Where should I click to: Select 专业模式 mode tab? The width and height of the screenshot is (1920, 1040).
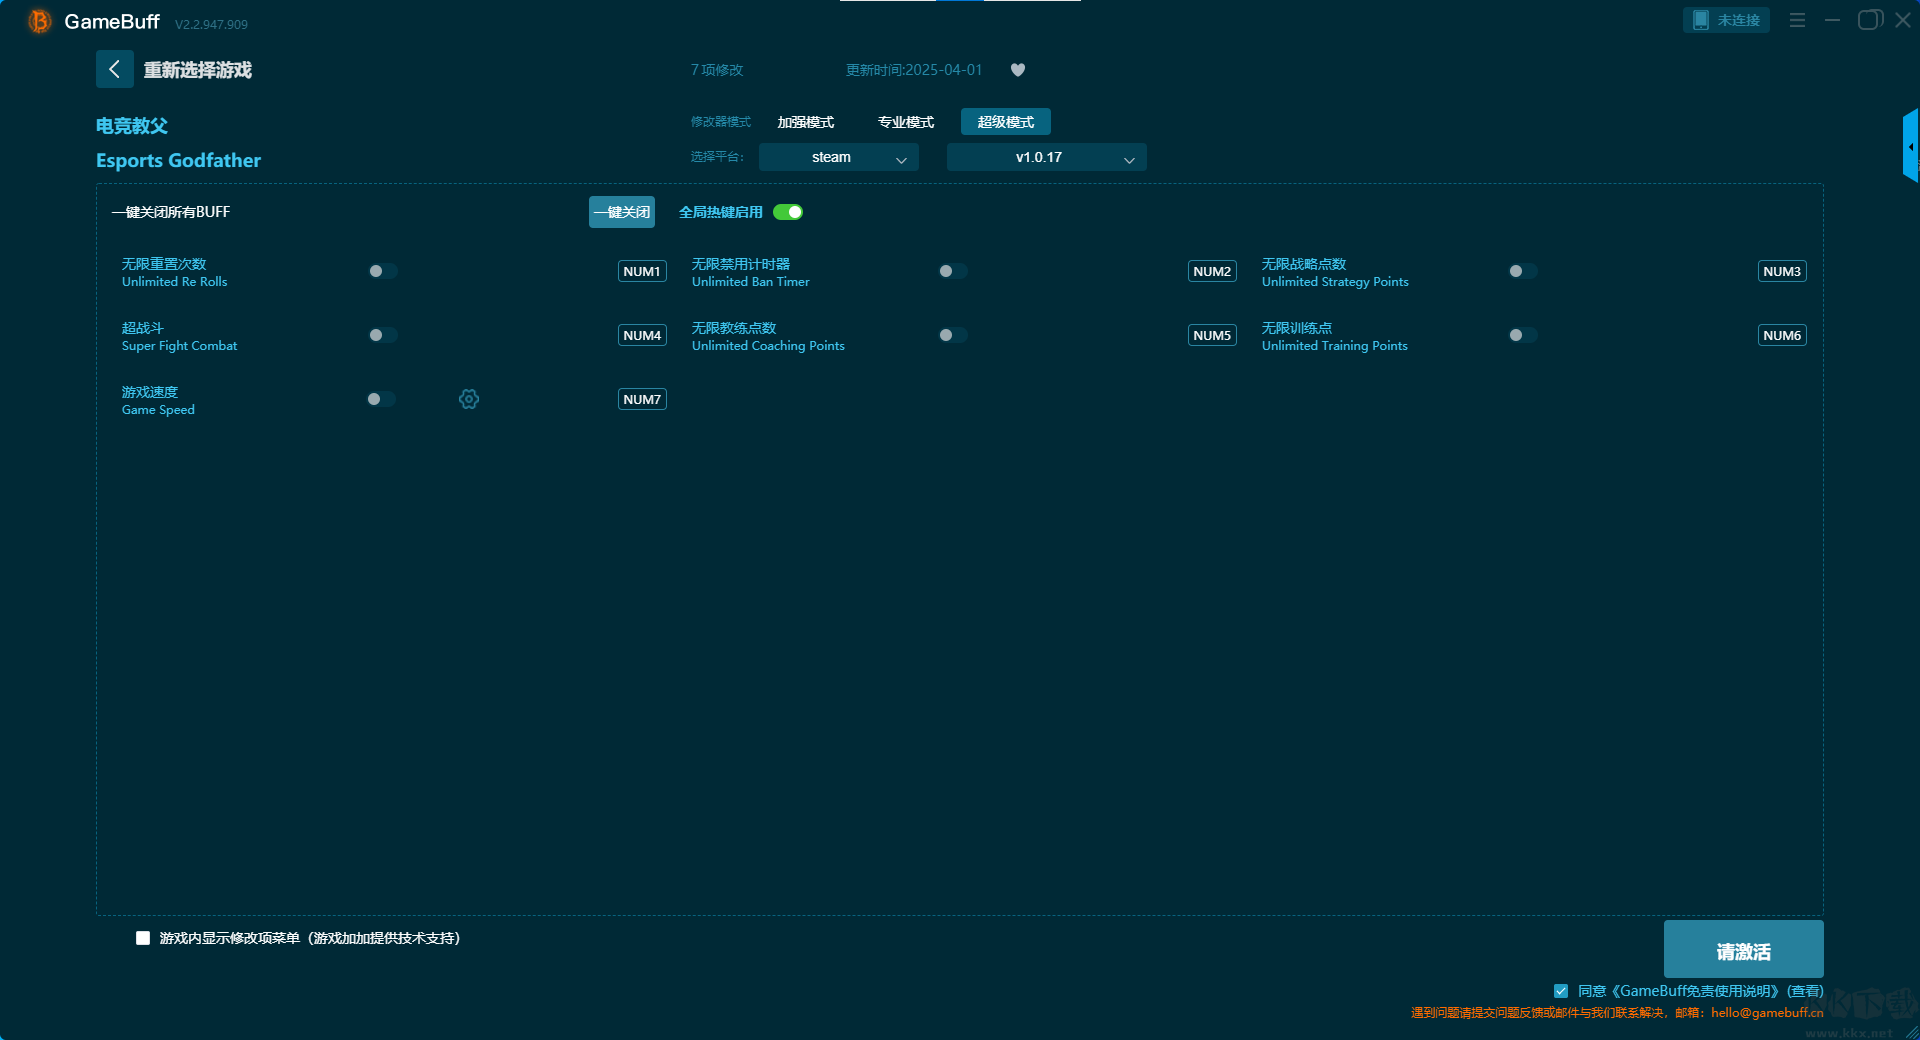coord(905,122)
